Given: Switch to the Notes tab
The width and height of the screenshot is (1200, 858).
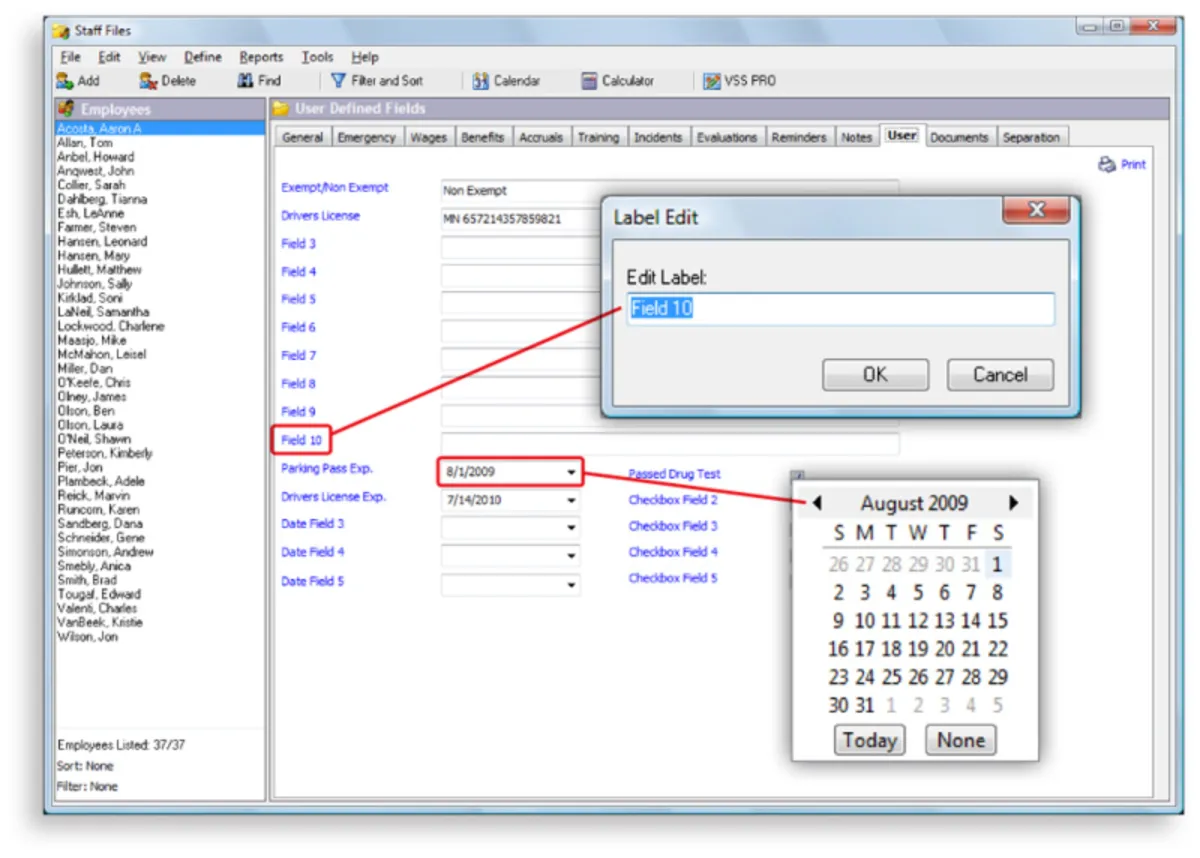Looking at the screenshot, I should (x=856, y=138).
